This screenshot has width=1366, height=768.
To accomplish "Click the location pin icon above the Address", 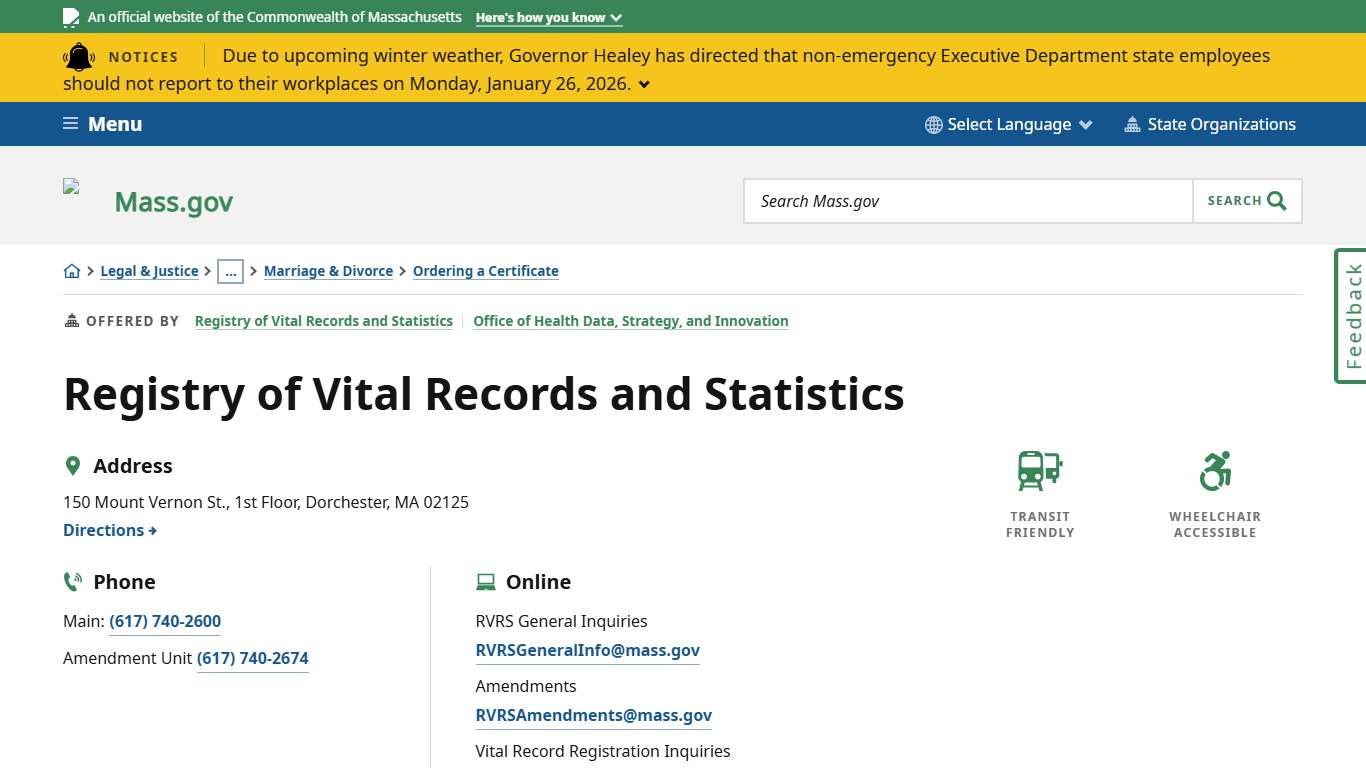I will pyautogui.click(x=72, y=464).
